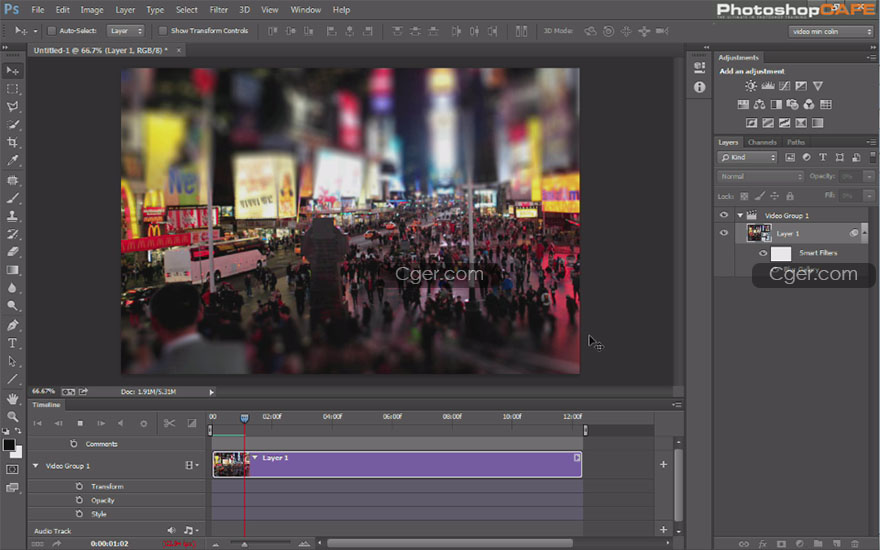
Task: Click the Layer 1 clip motion button
Action: [576, 458]
